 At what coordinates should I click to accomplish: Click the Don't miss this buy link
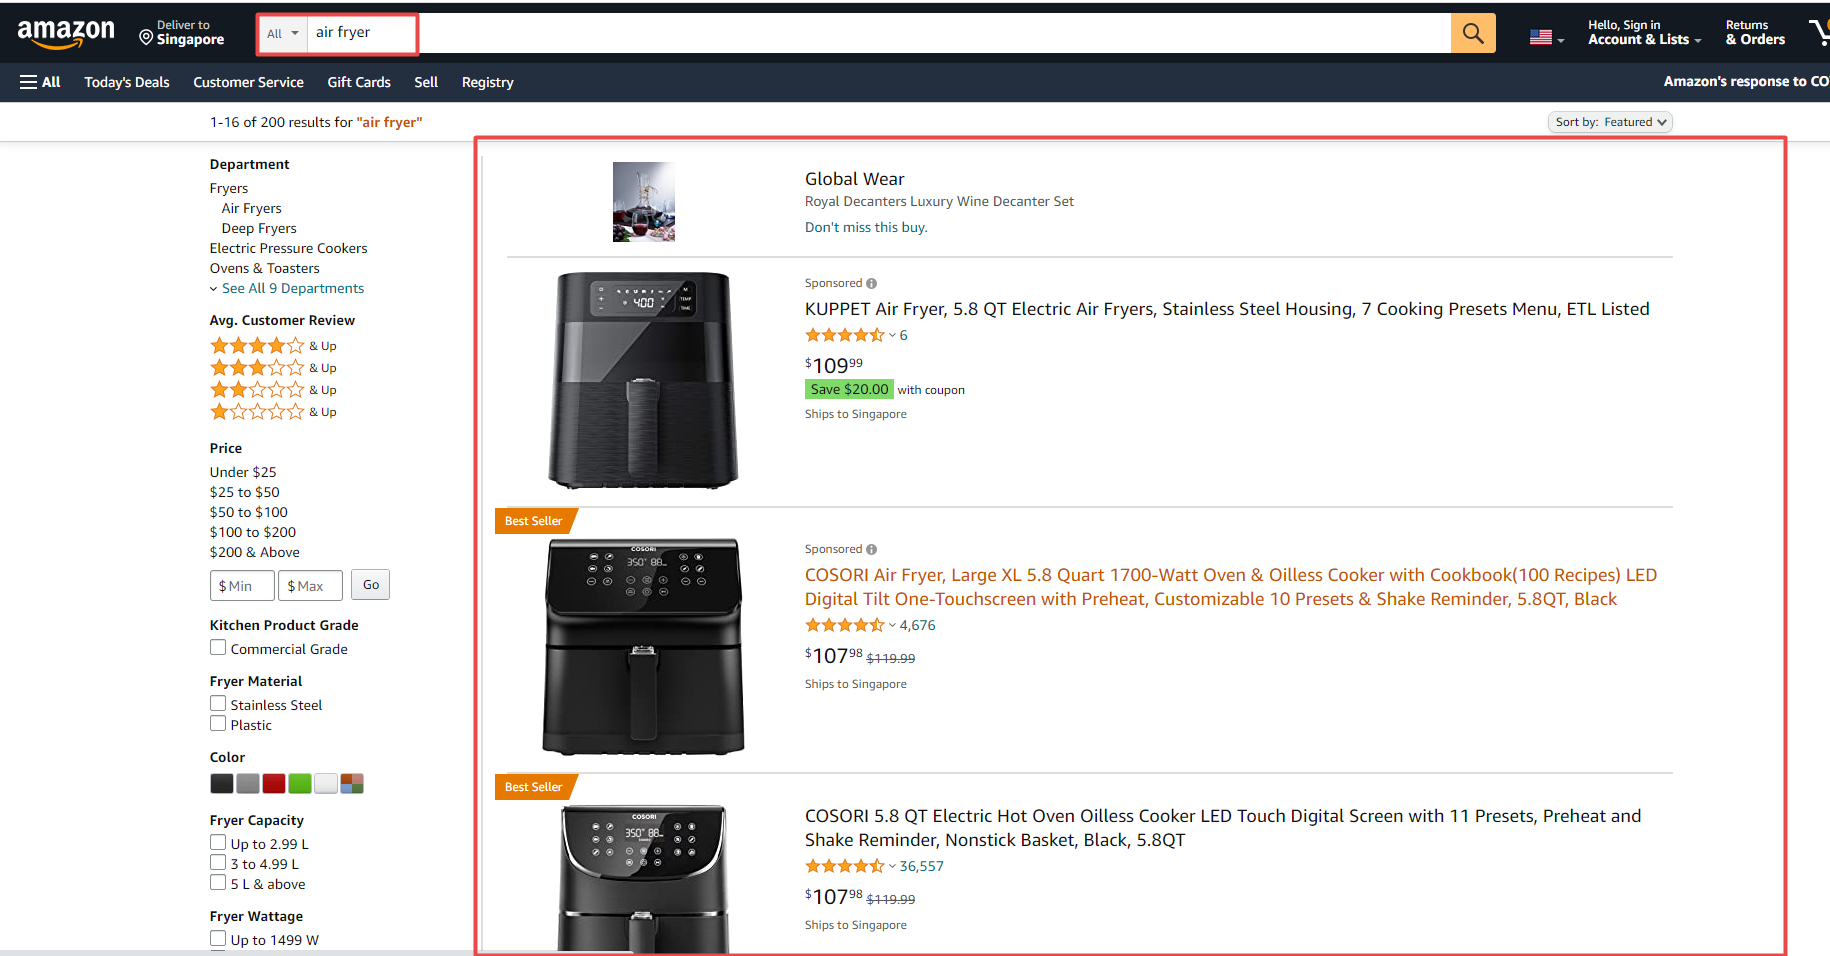click(866, 227)
